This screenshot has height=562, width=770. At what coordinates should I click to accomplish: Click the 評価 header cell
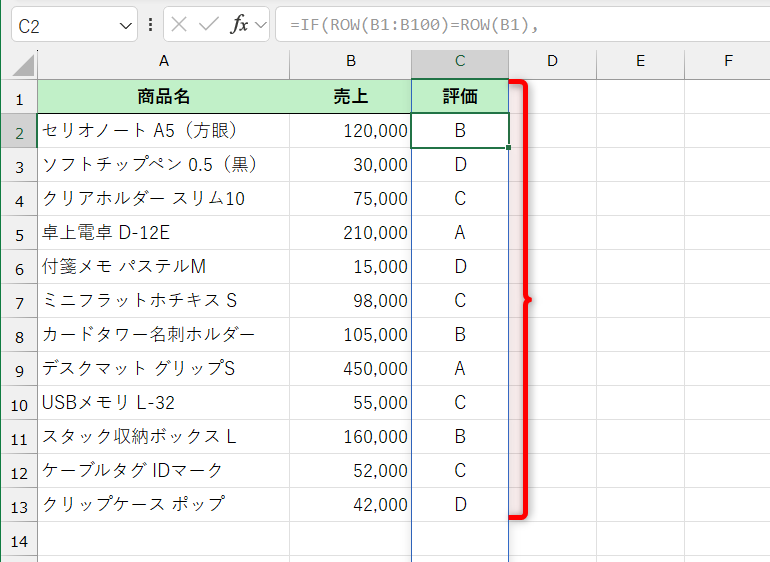coord(460,96)
